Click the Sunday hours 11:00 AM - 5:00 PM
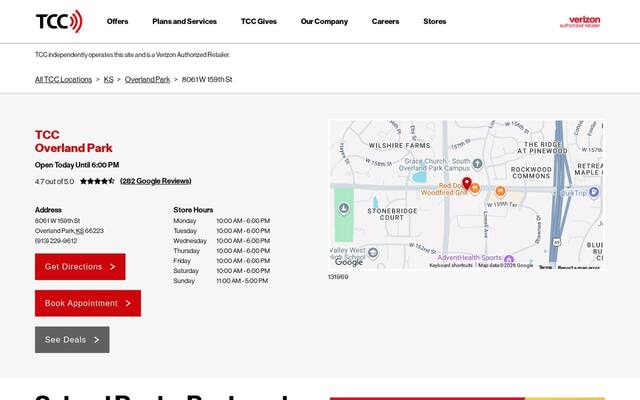This screenshot has height=400, width=640. click(x=242, y=281)
